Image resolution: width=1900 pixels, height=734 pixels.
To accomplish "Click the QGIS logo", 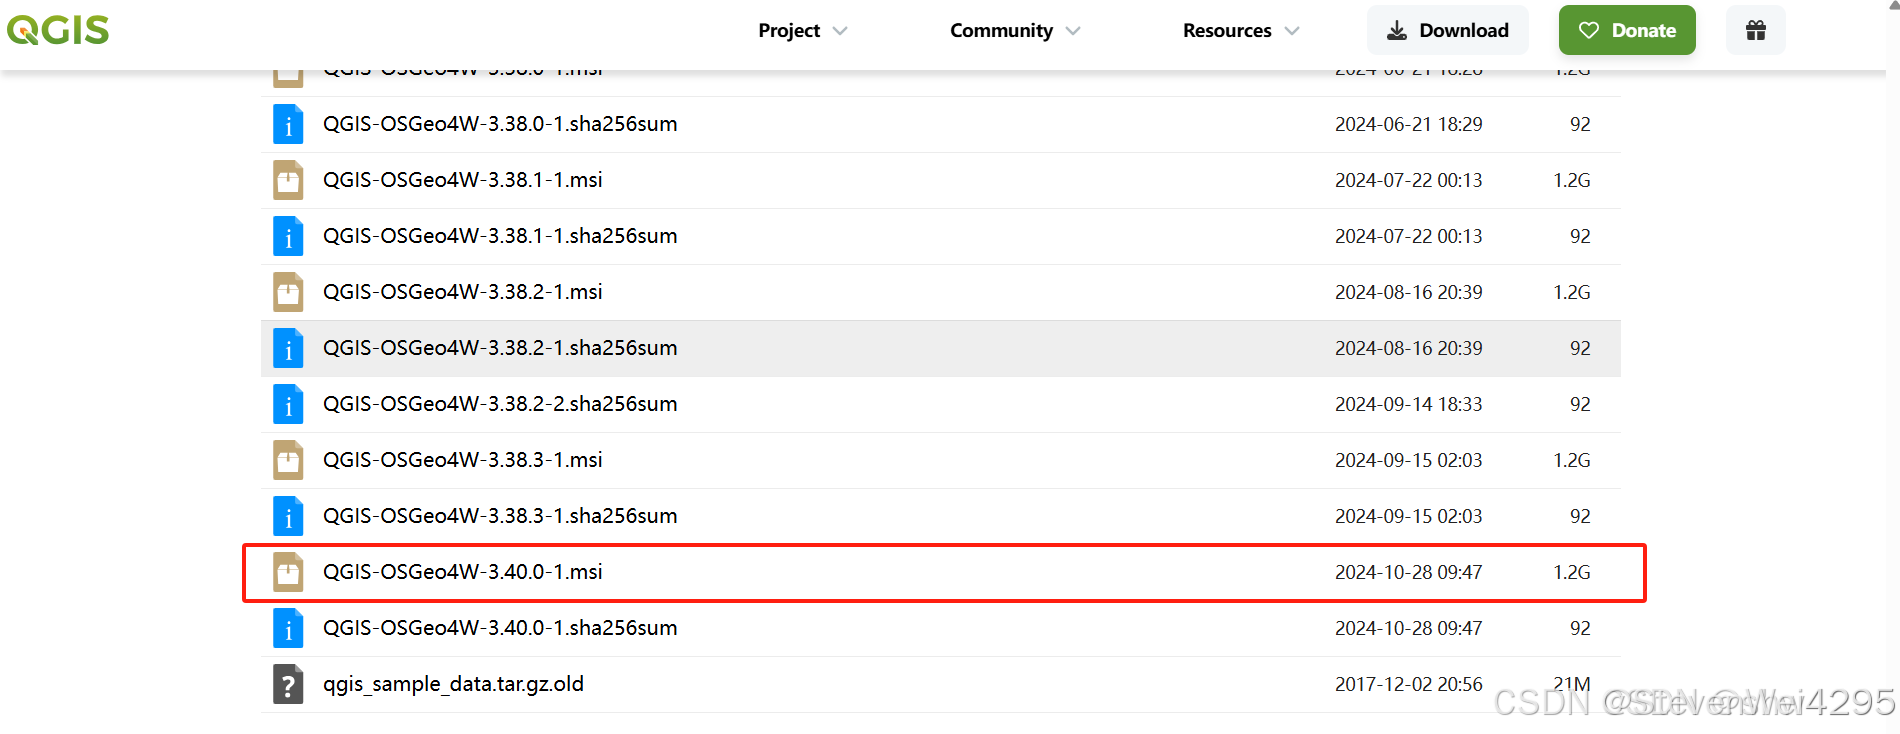I will (58, 30).
